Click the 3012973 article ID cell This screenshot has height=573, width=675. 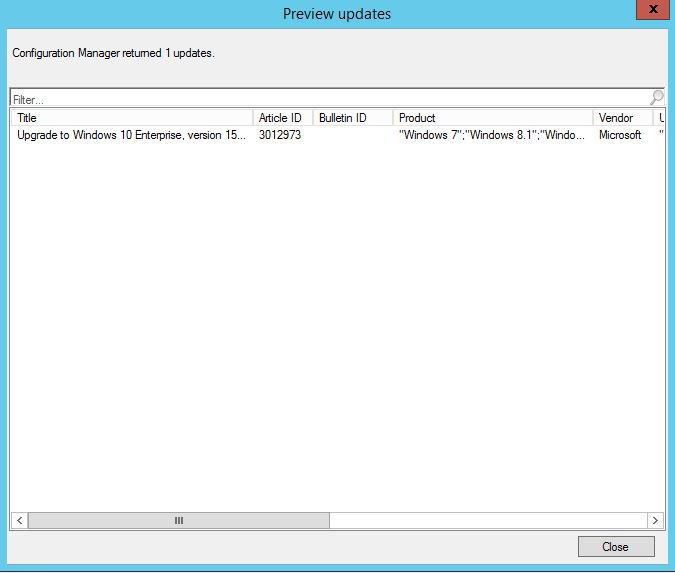tap(280, 135)
